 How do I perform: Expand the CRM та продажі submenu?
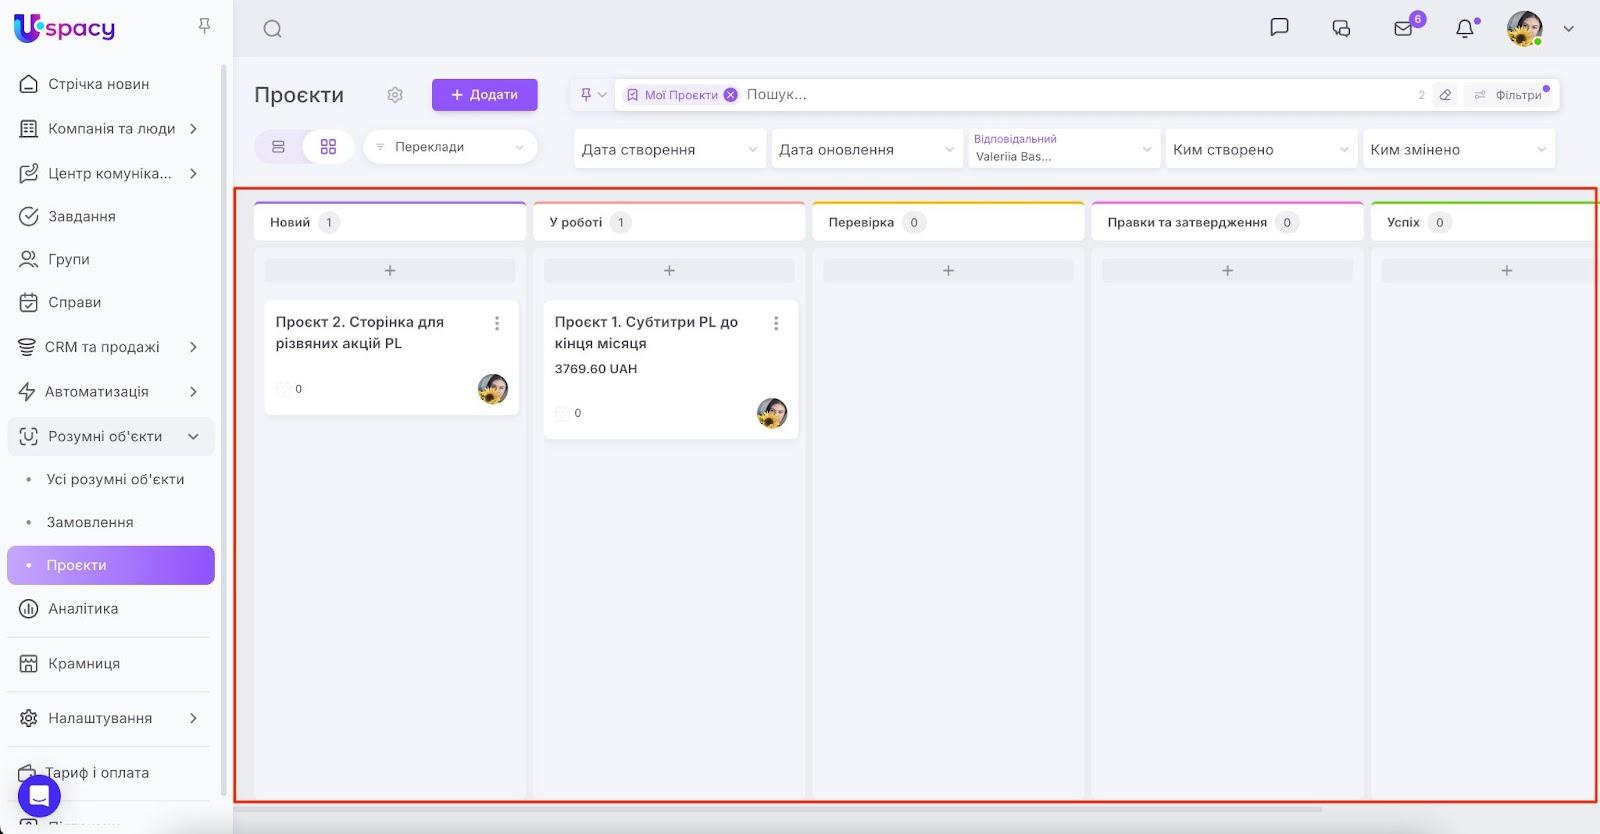coord(193,347)
